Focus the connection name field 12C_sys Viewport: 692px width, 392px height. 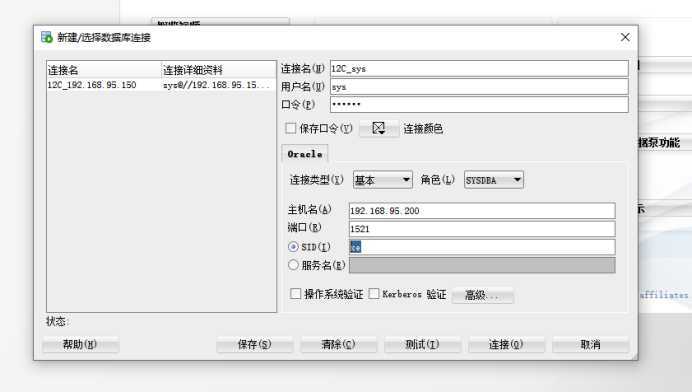(x=479, y=68)
